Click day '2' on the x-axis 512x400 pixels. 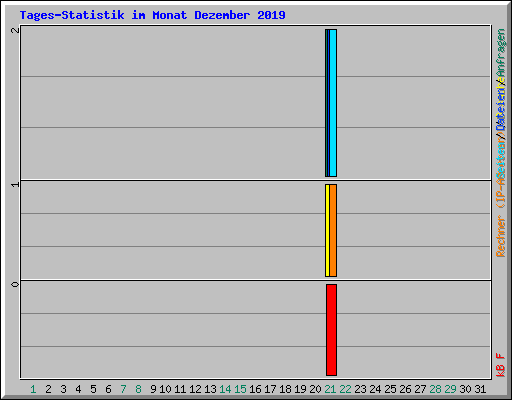49,389
